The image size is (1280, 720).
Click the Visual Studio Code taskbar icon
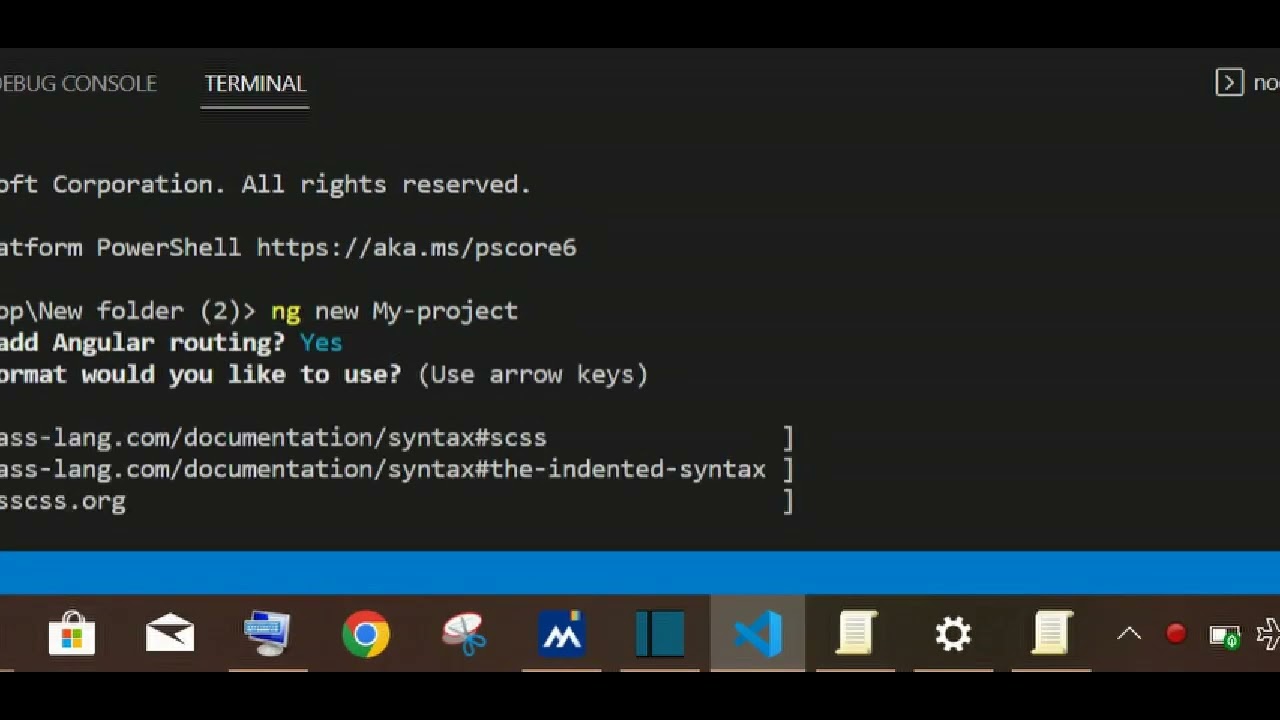[x=758, y=634]
